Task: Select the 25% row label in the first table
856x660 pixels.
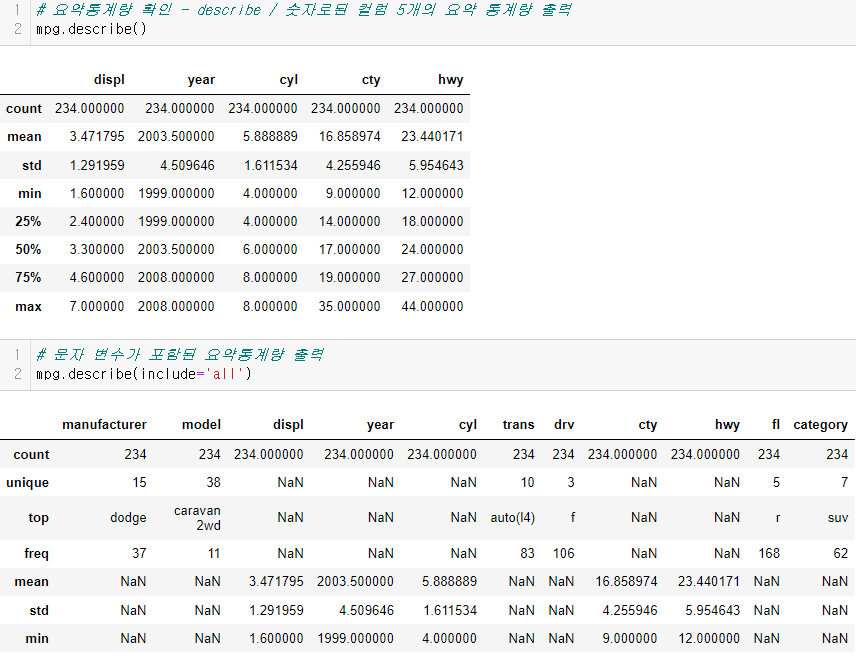Action: pyautogui.click(x=28, y=221)
